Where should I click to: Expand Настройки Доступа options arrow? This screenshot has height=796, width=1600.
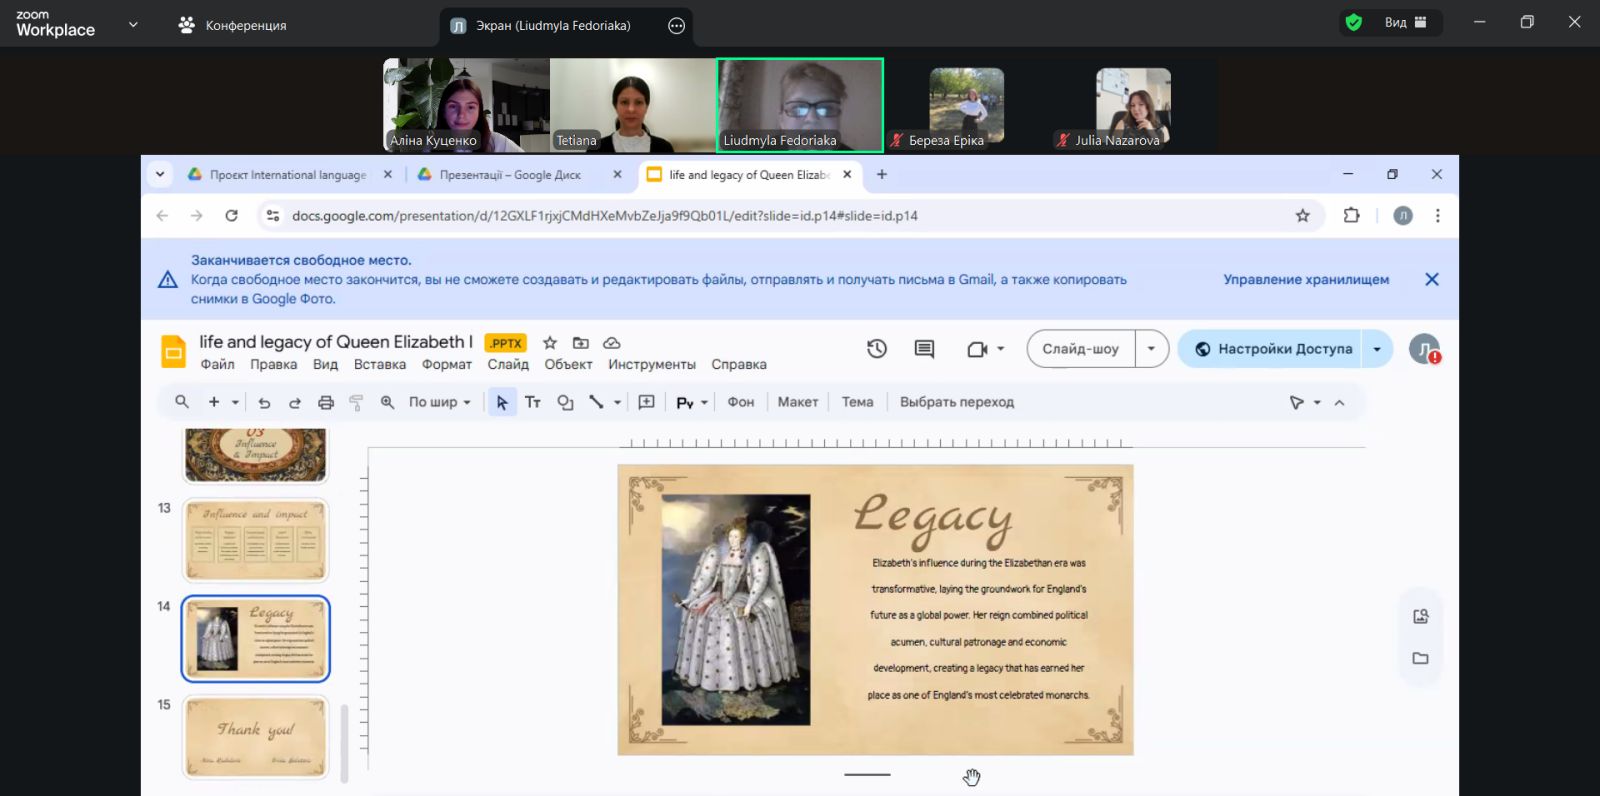point(1377,349)
